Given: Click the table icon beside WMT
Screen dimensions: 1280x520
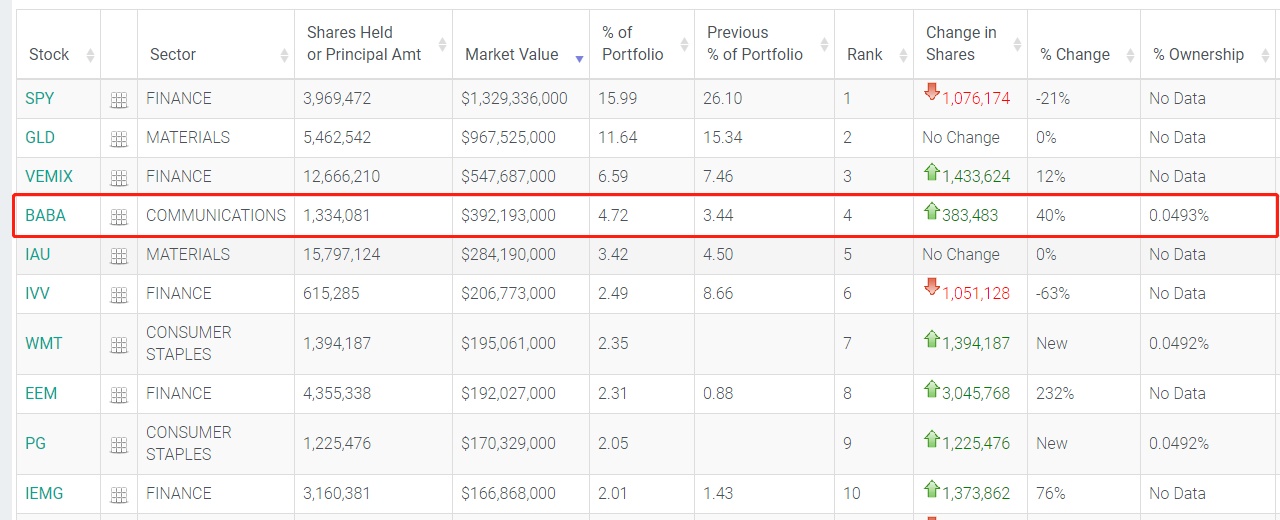Looking at the screenshot, I should click(x=119, y=345).
